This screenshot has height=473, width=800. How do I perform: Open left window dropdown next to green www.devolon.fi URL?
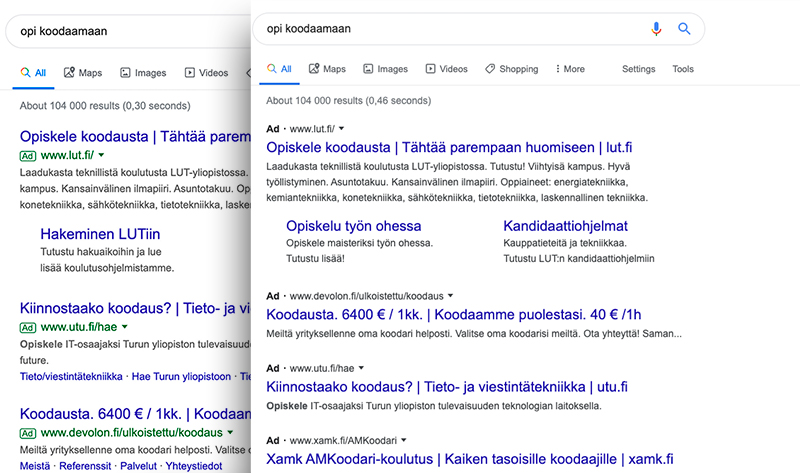click(x=230, y=433)
